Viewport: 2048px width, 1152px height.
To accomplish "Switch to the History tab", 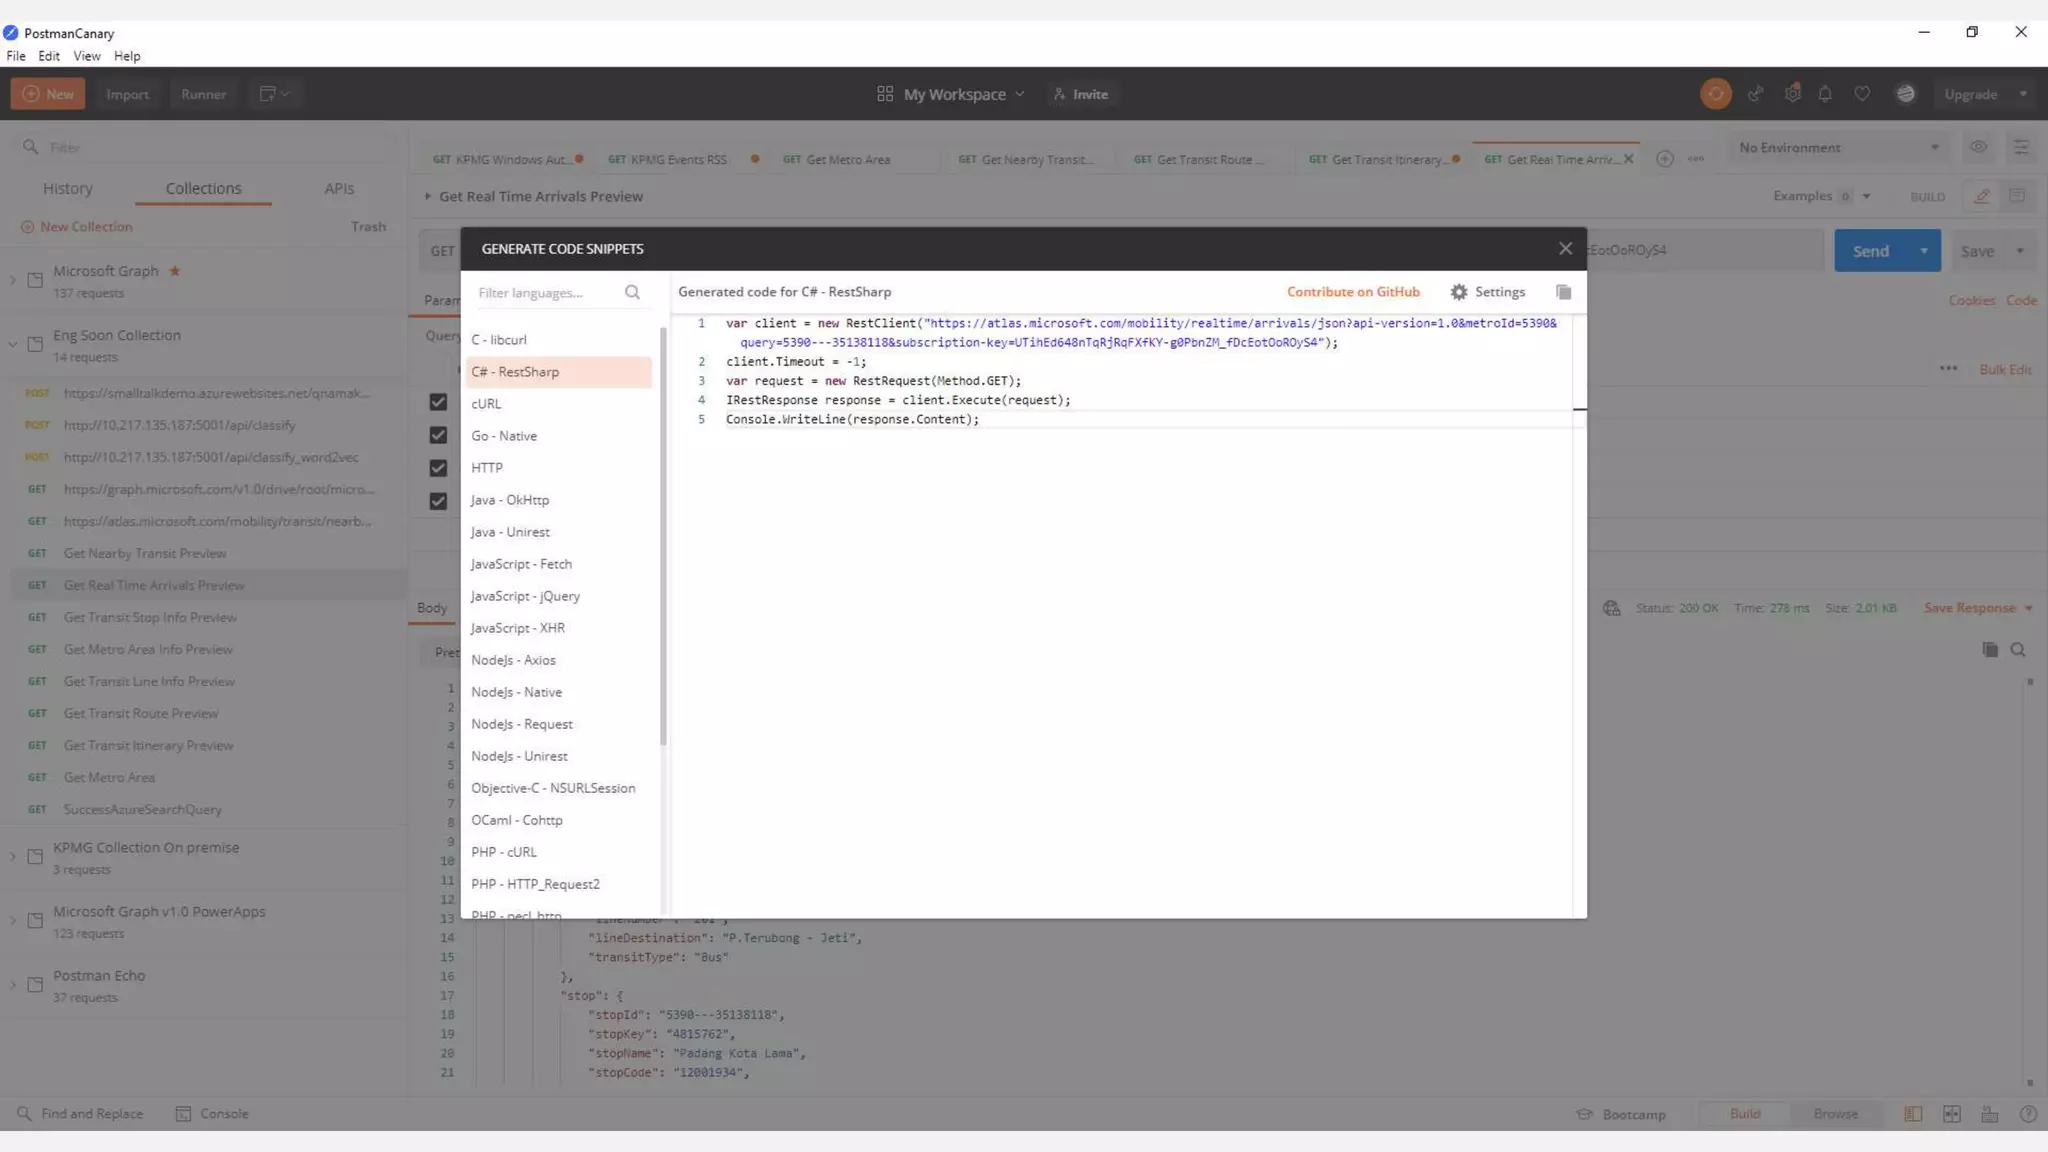I will (68, 188).
